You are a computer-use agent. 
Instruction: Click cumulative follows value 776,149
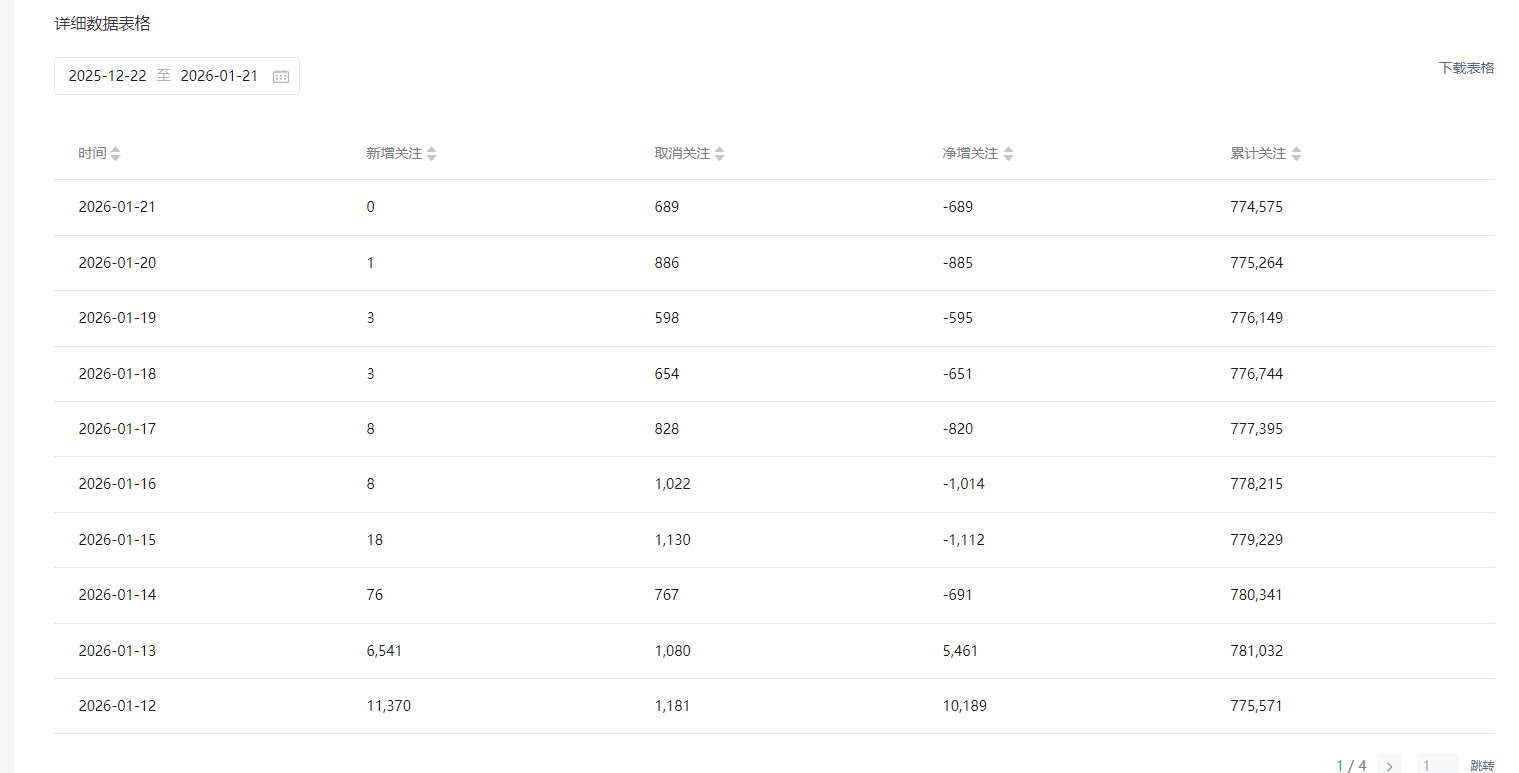(x=1257, y=318)
